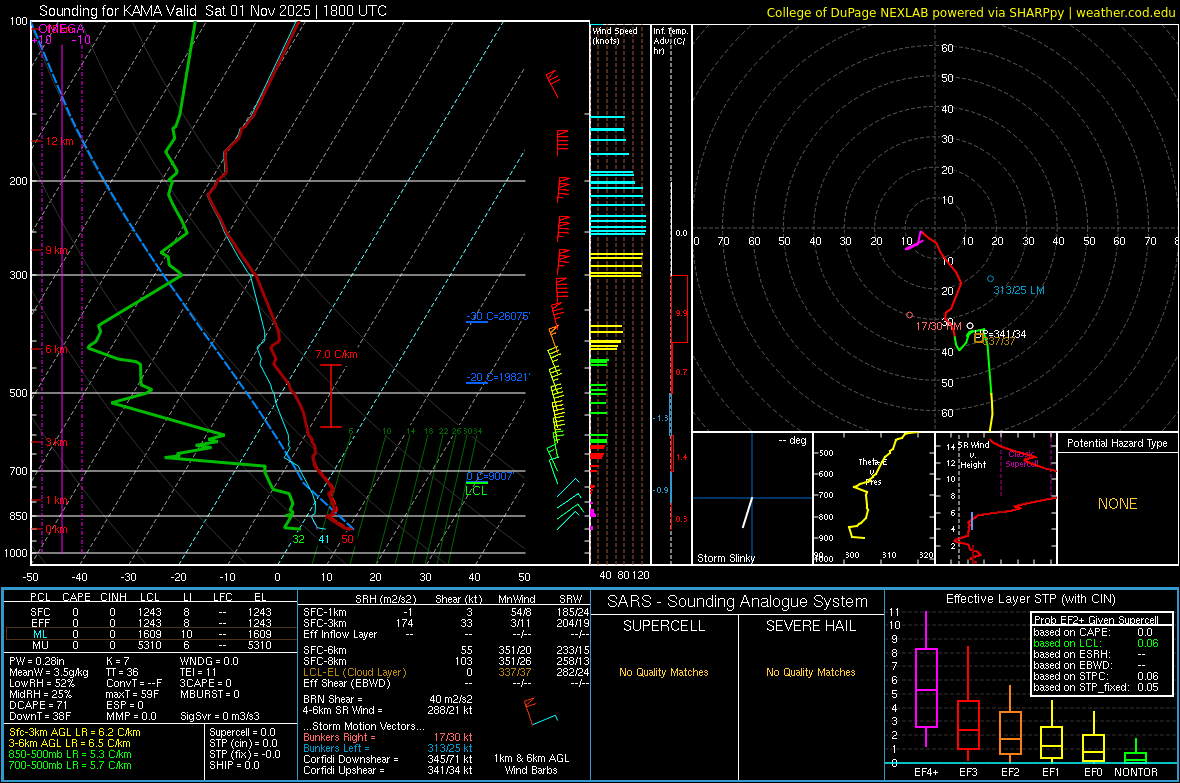Click the red Bunkers Right = line
This screenshot has height=783, width=1180.
pyautogui.click(x=388, y=738)
